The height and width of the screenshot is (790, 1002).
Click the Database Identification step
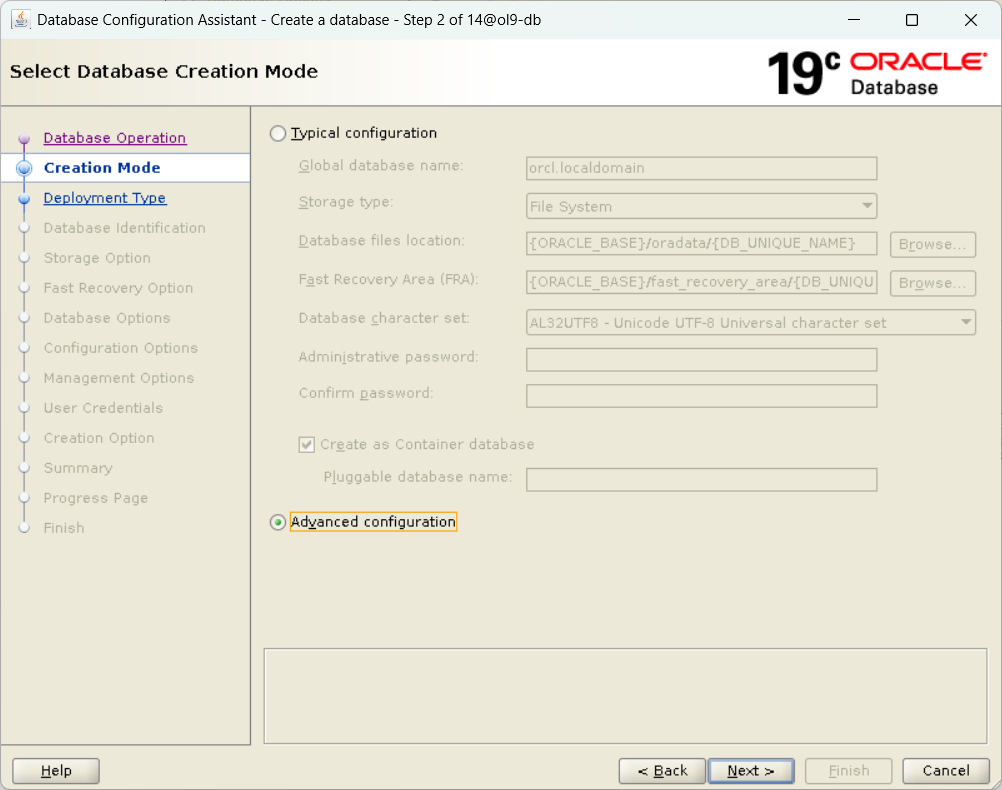(x=125, y=228)
